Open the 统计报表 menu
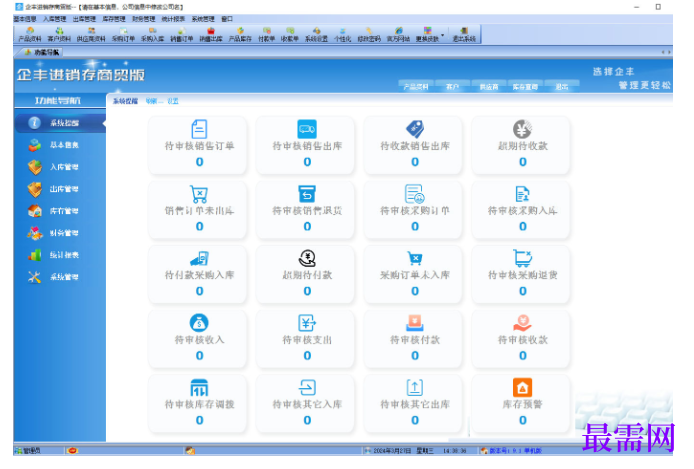Image resolution: width=694 pixels, height=469 pixels. click(173, 19)
